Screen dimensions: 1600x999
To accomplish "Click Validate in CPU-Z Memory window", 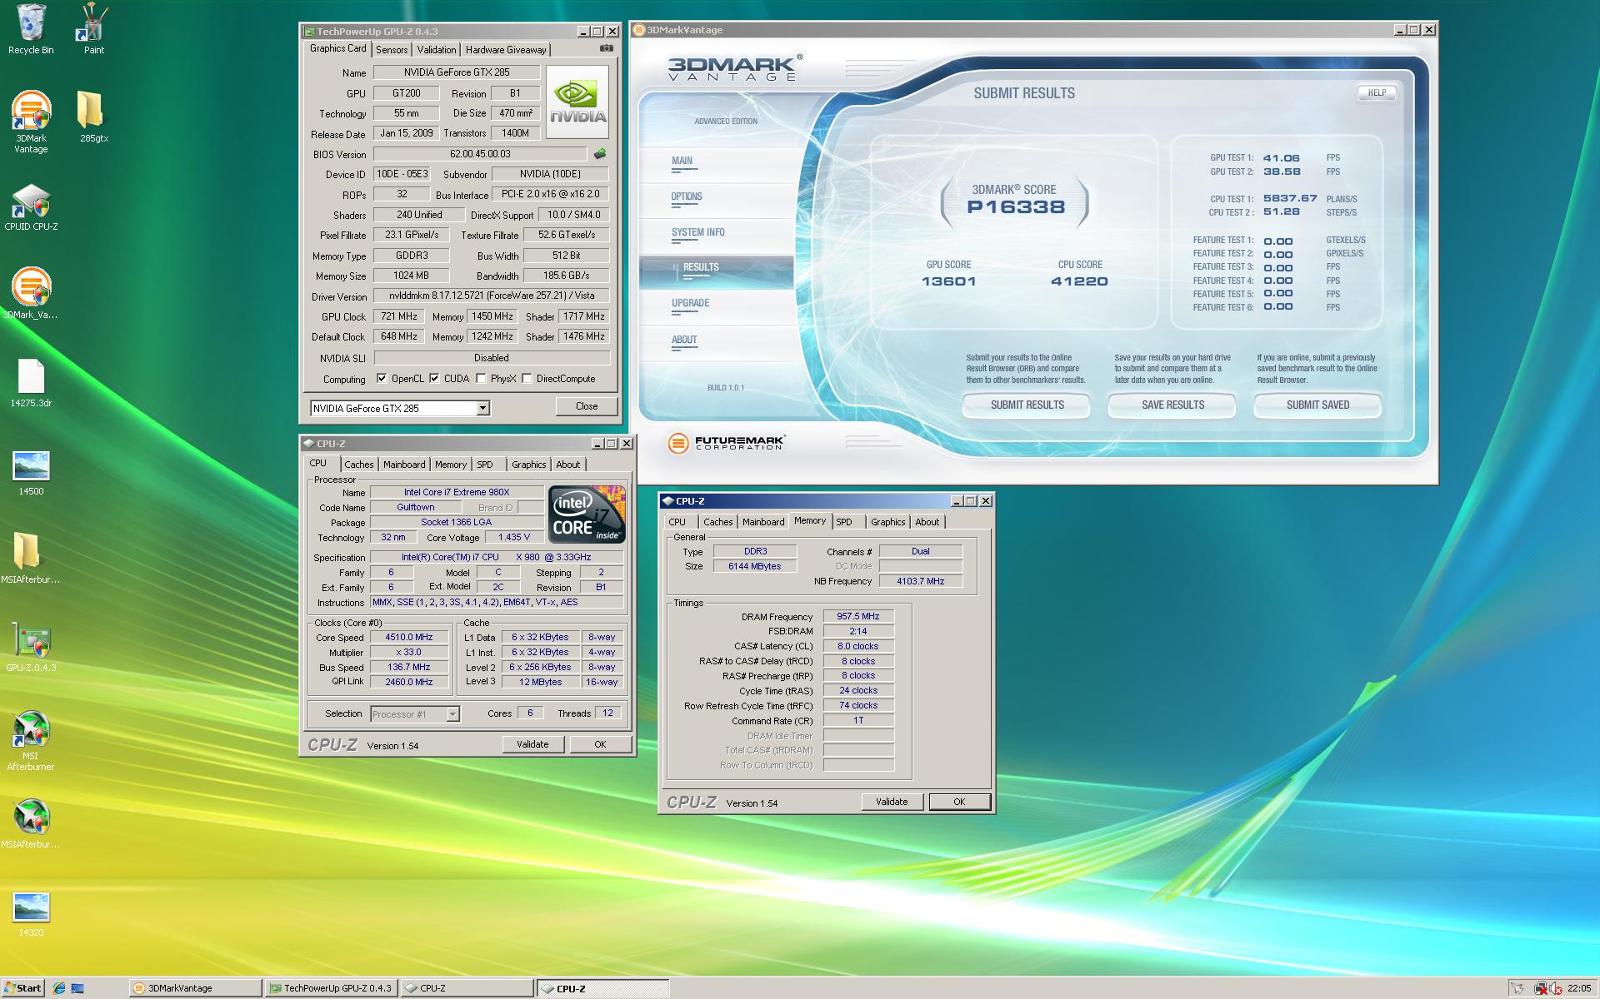I will coord(892,802).
